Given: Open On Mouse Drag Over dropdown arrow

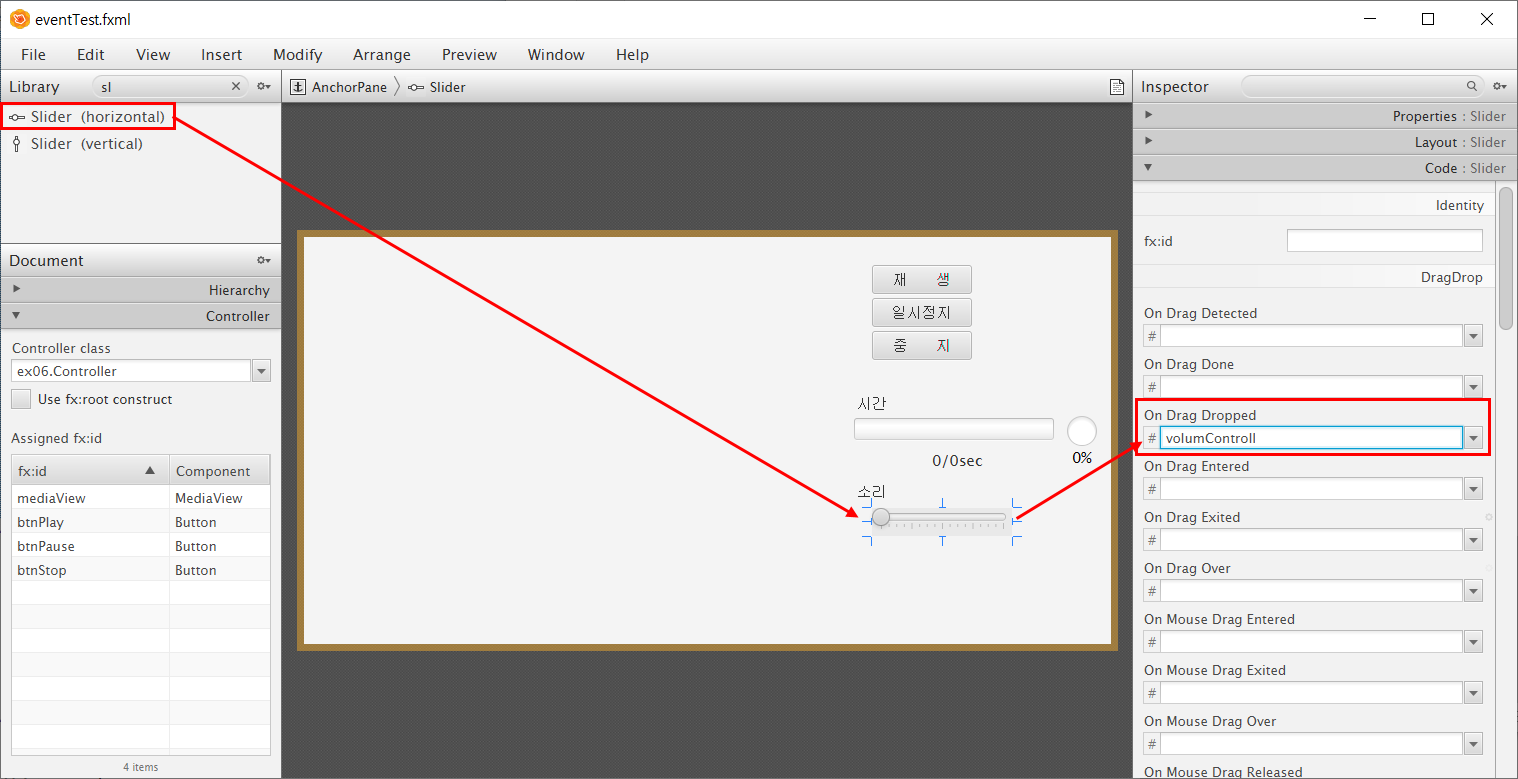Looking at the screenshot, I should coord(1473,744).
